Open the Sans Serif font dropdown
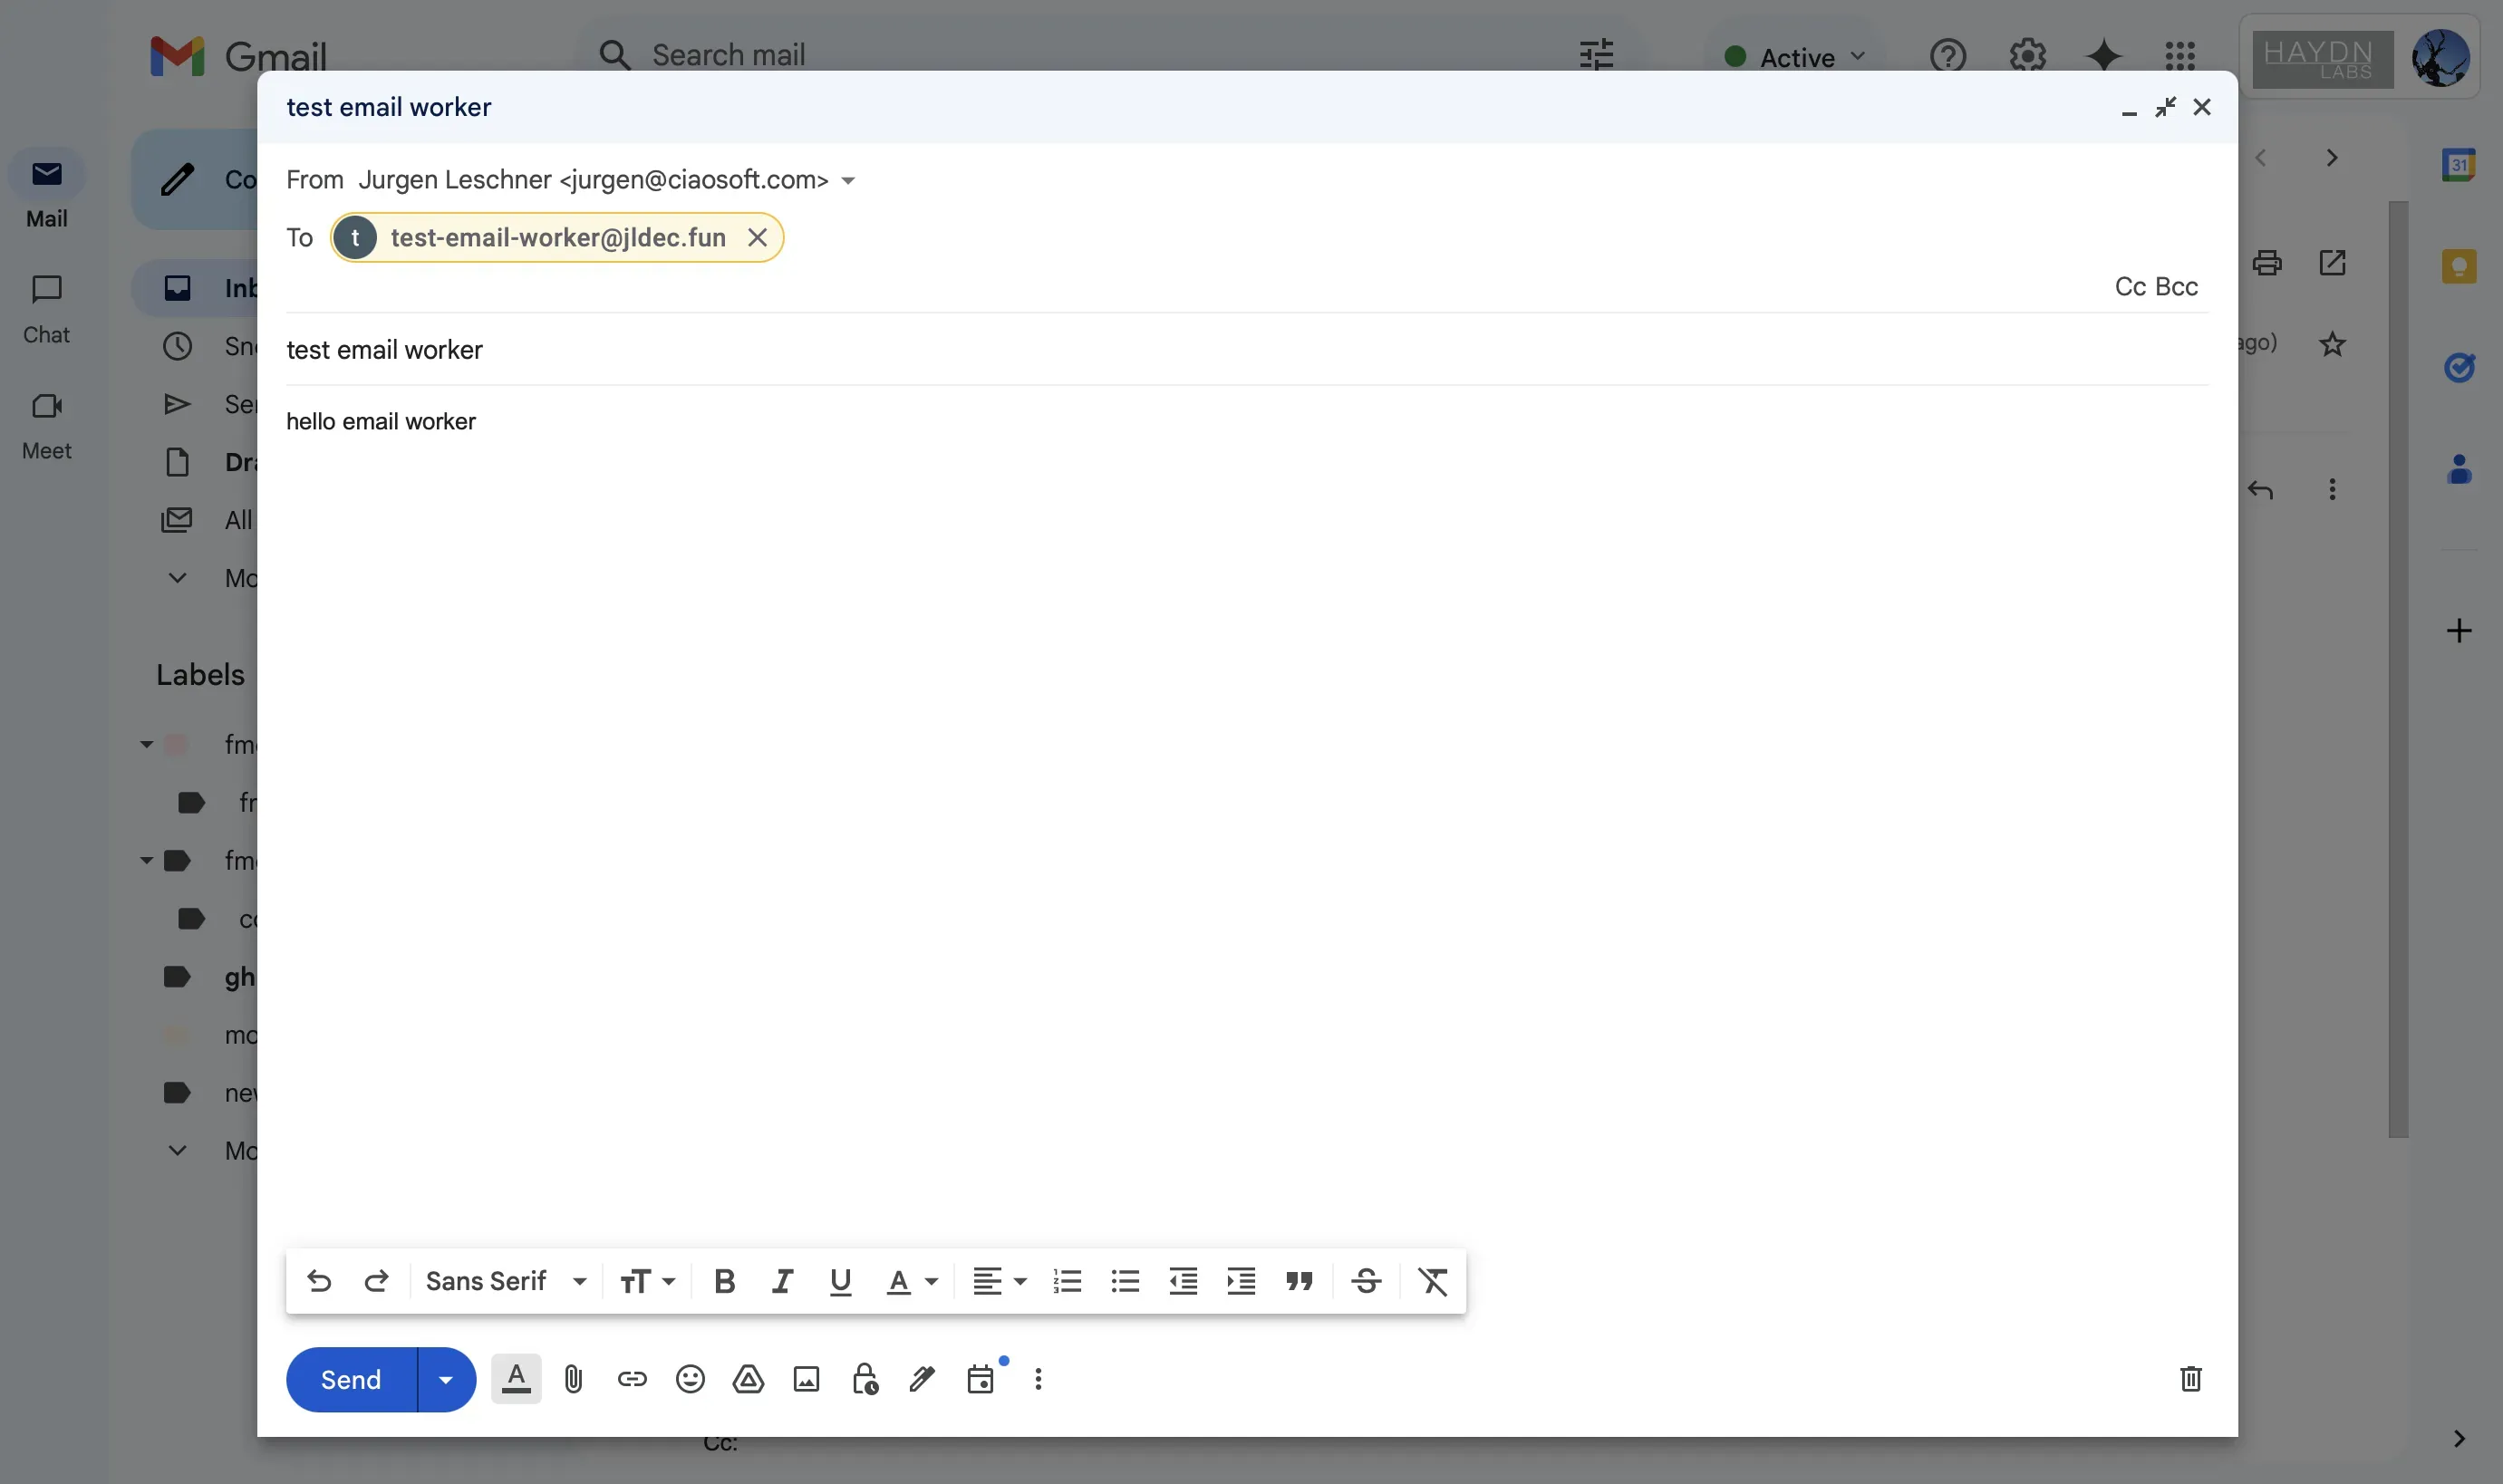The height and width of the screenshot is (1484, 2503). (x=506, y=1280)
